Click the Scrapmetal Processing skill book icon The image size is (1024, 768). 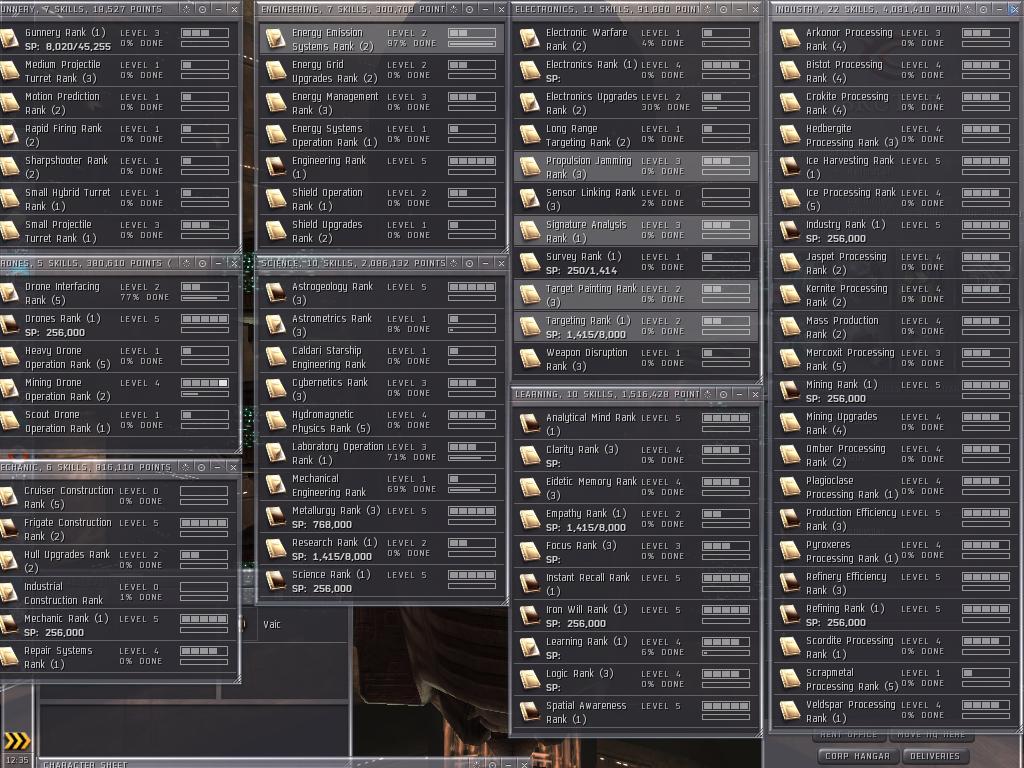790,679
